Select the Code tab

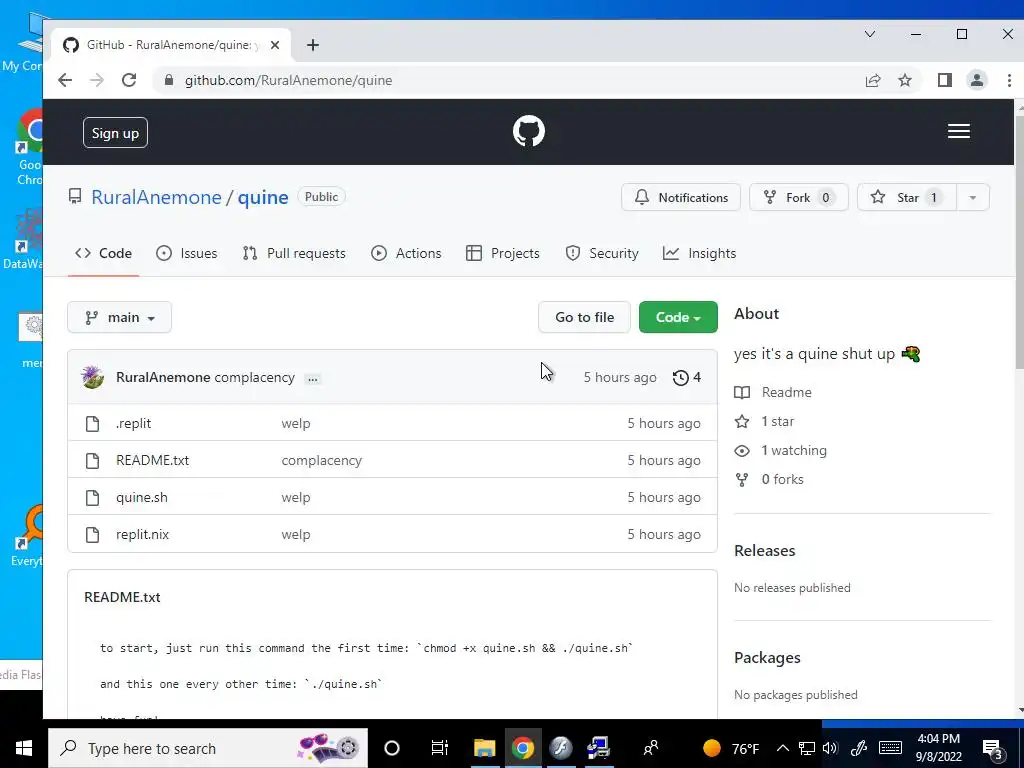point(103,253)
